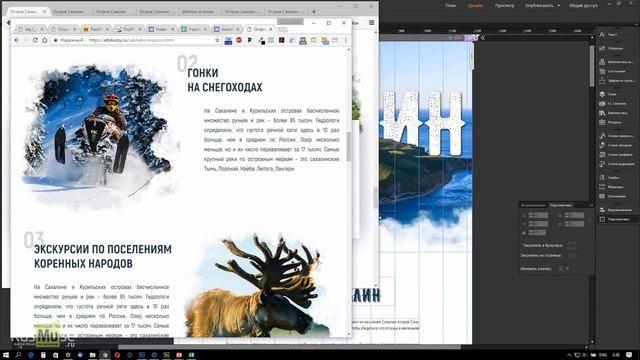This screenshot has width=640, height=360.
Task: Open the Transform panel options menu
Action: [591, 205]
